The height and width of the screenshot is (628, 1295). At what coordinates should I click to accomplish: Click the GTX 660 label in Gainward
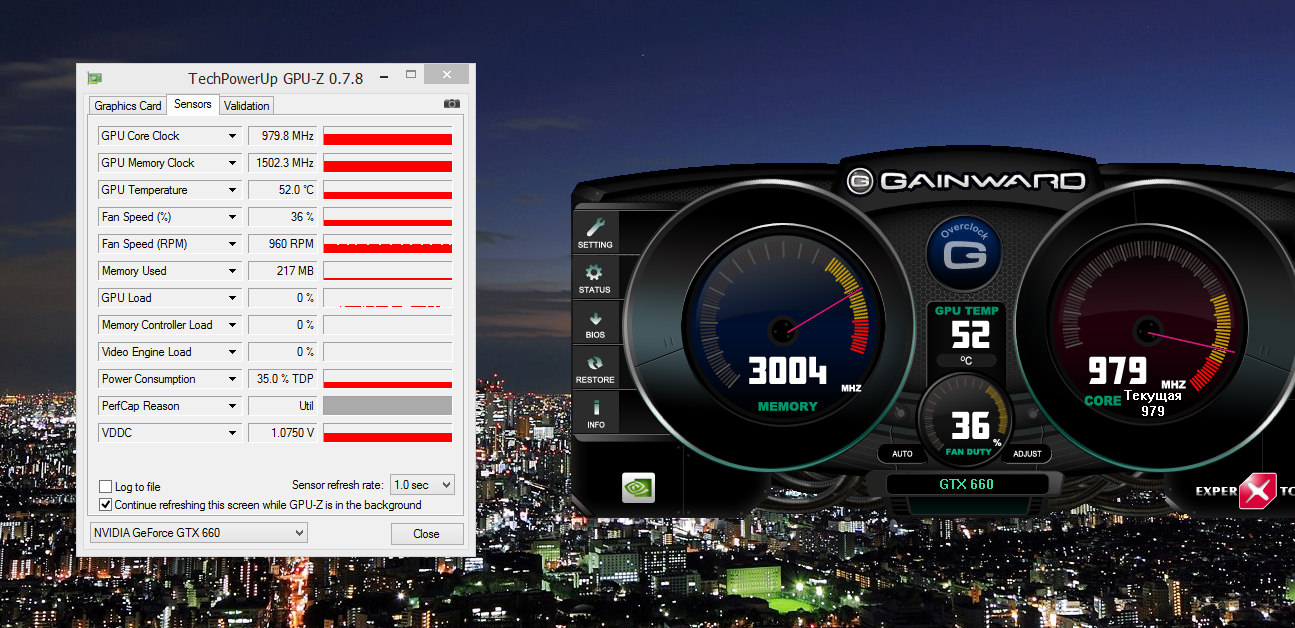[x=966, y=485]
